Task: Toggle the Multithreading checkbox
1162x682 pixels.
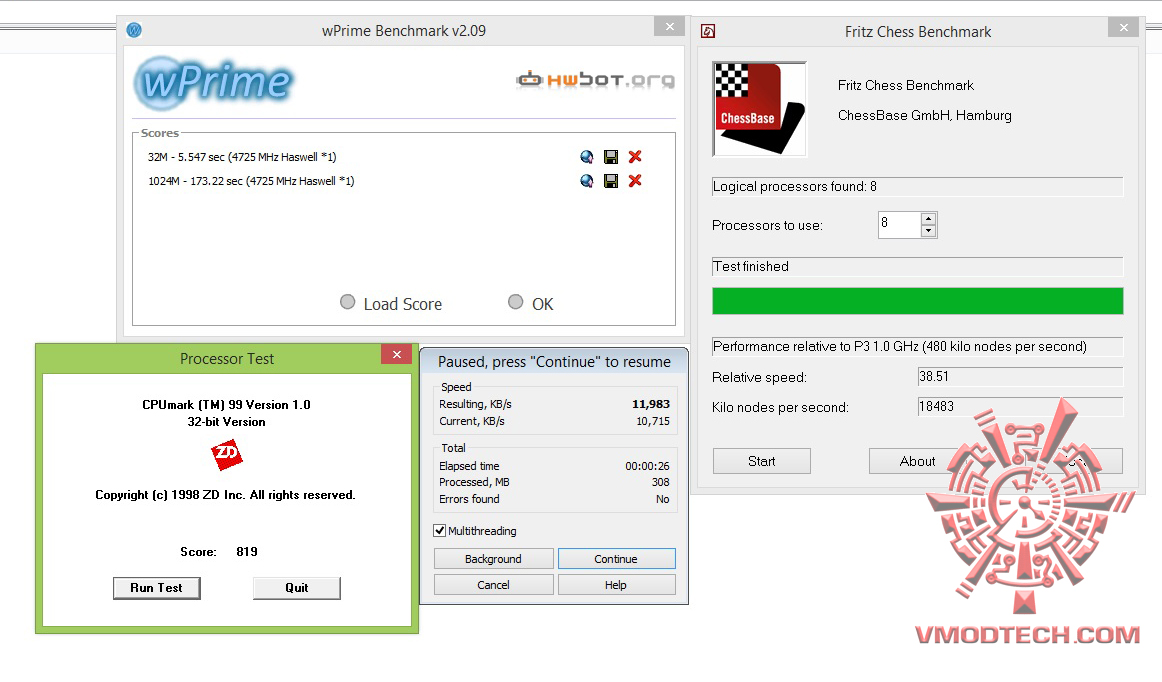Action: tap(439, 531)
